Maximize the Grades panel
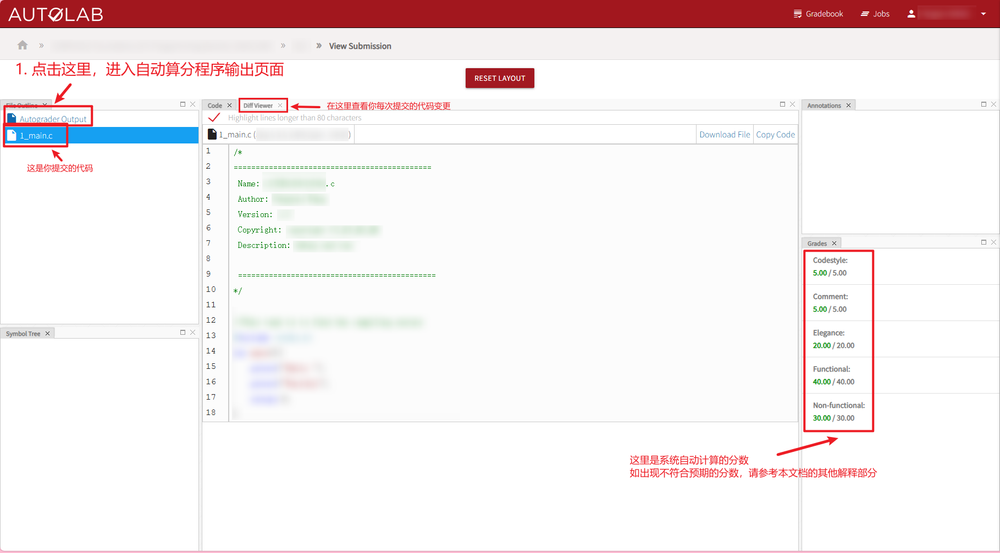 click(x=983, y=242)
